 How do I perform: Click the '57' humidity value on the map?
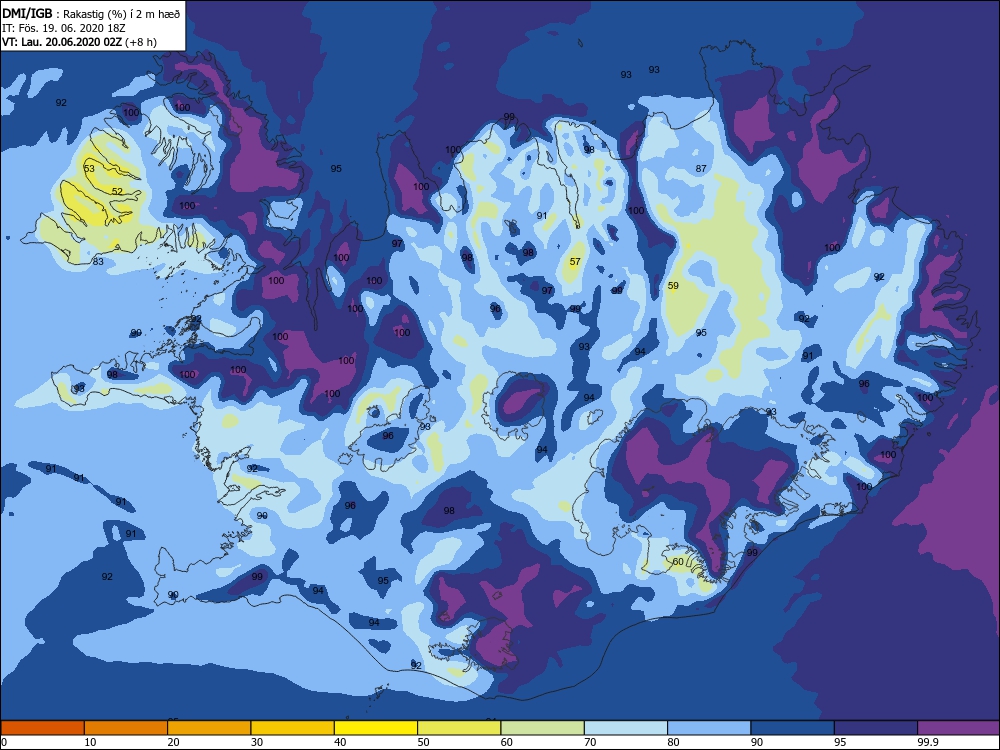point(575,261)
